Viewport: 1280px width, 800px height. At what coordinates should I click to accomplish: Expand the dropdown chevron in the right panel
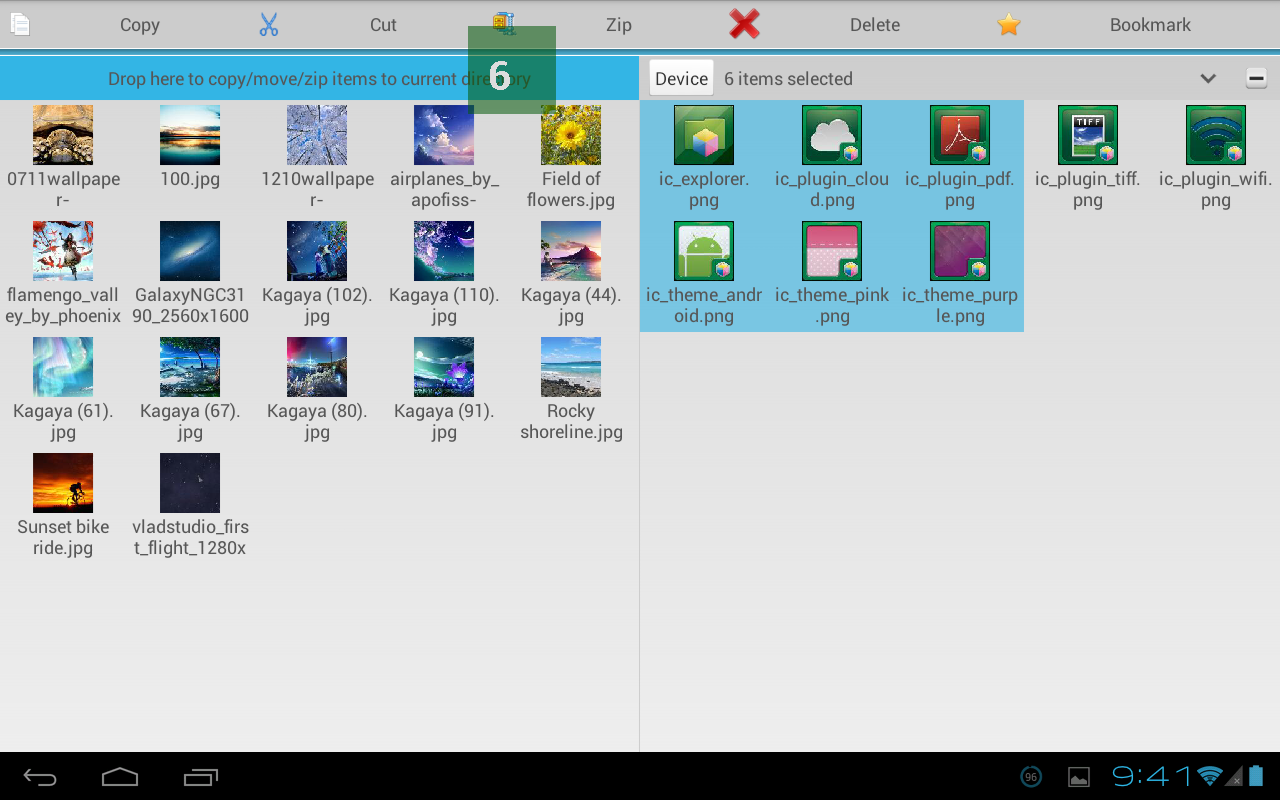(1208, 77)
